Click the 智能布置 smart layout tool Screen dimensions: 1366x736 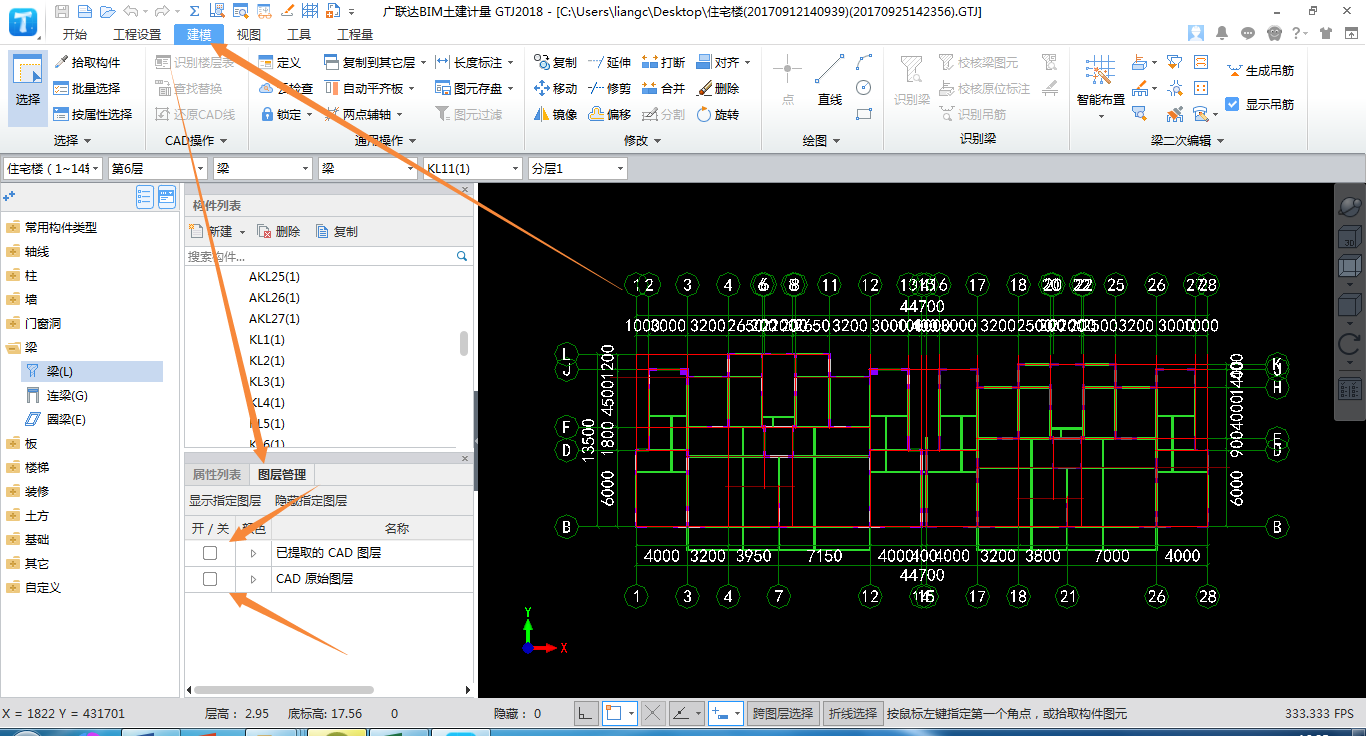[1100, 85]
